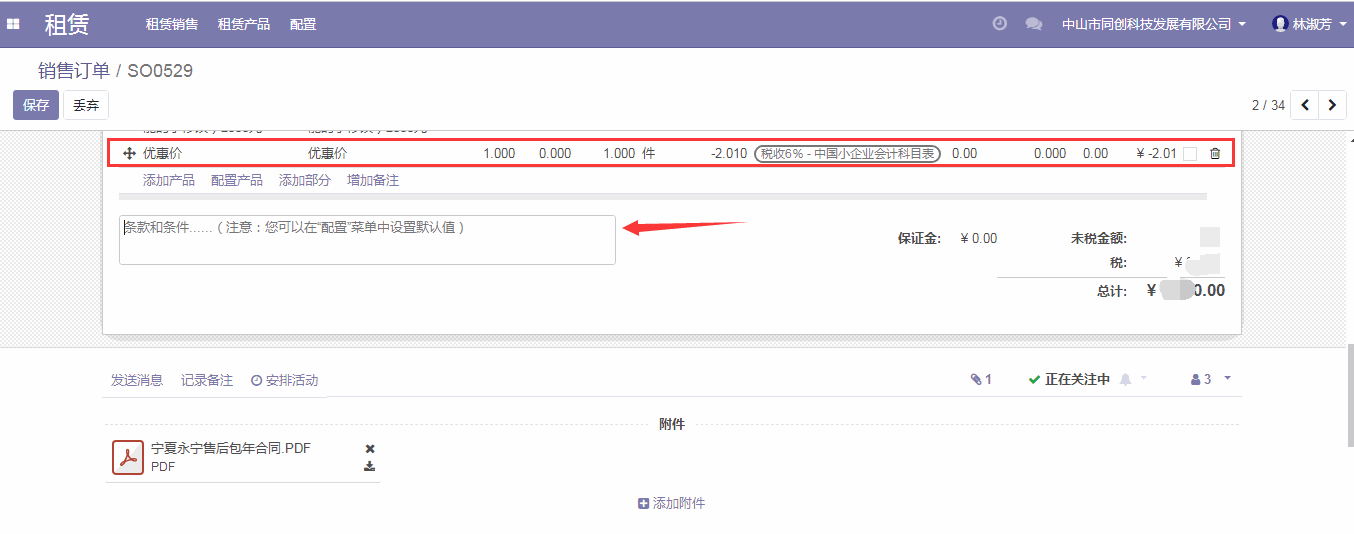The image size is (1354, 534).
Task: Click the 保存 button
Action: [36, 105]
